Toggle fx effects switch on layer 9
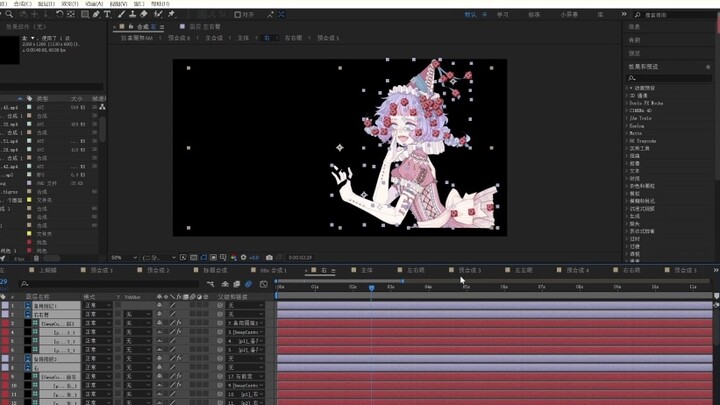The height and width of the screenshot is (405, 720). (179, 377)
